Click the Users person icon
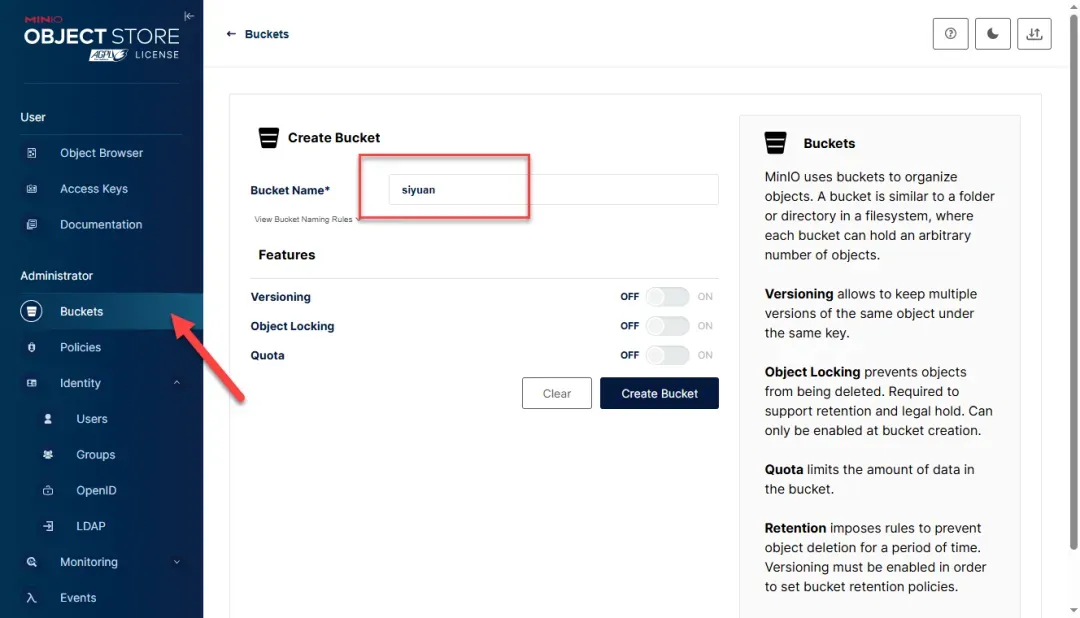1080x618 pixels. pyautogui.click(x=48, y=419)
